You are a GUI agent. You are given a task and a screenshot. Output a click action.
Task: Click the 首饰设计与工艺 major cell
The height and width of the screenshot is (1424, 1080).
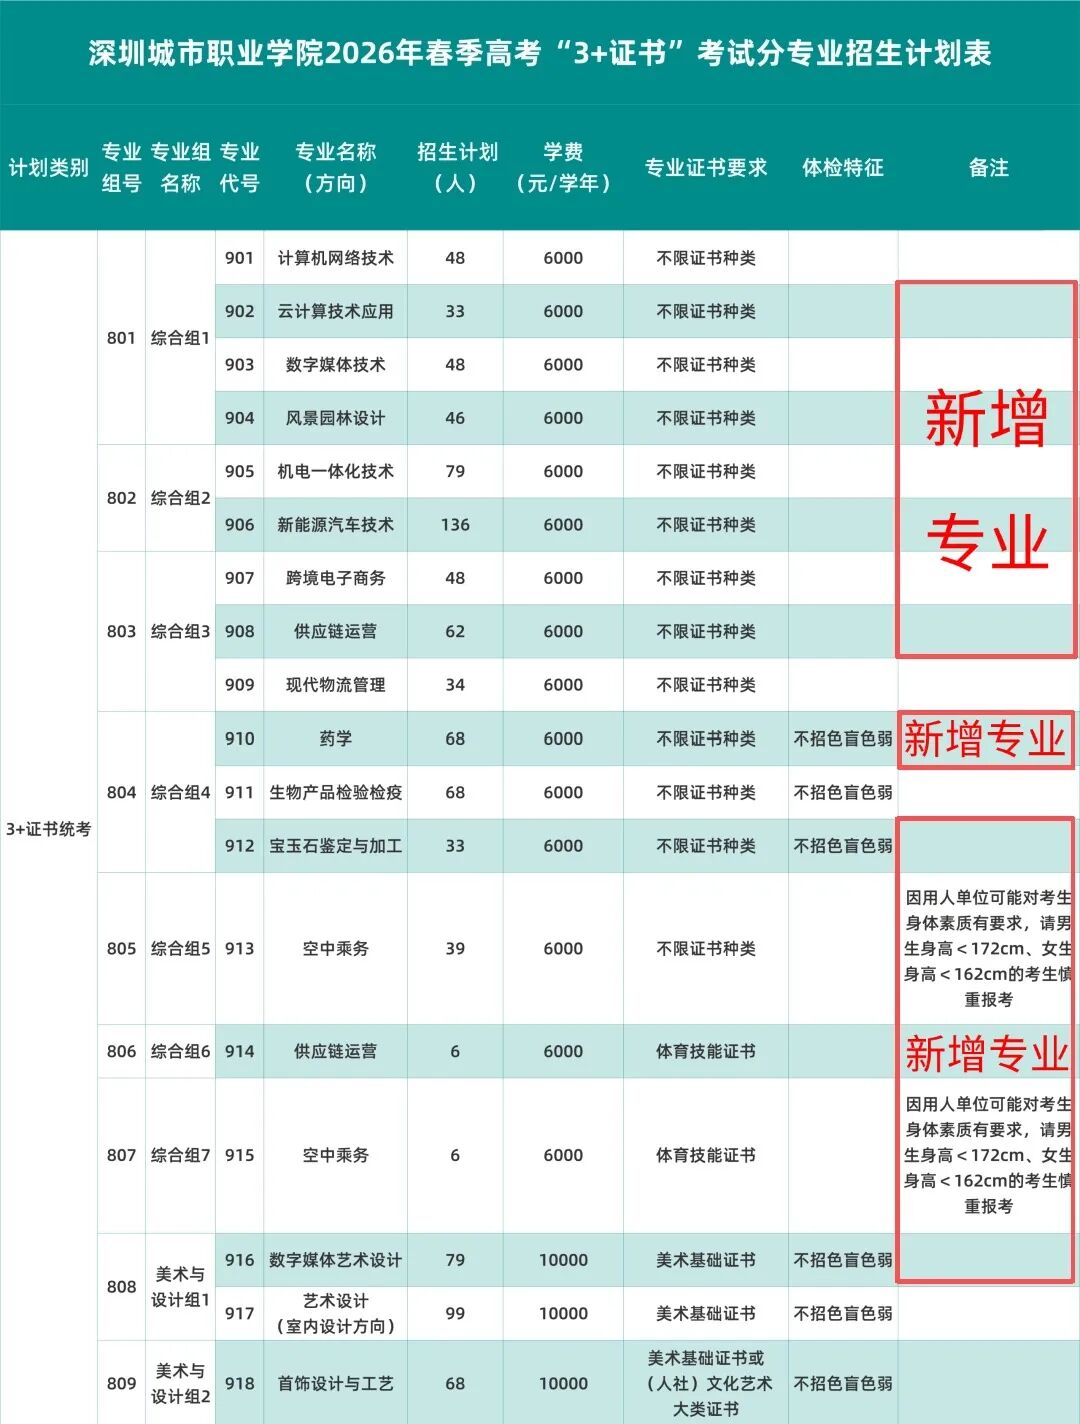click(x=335, y=1384)
